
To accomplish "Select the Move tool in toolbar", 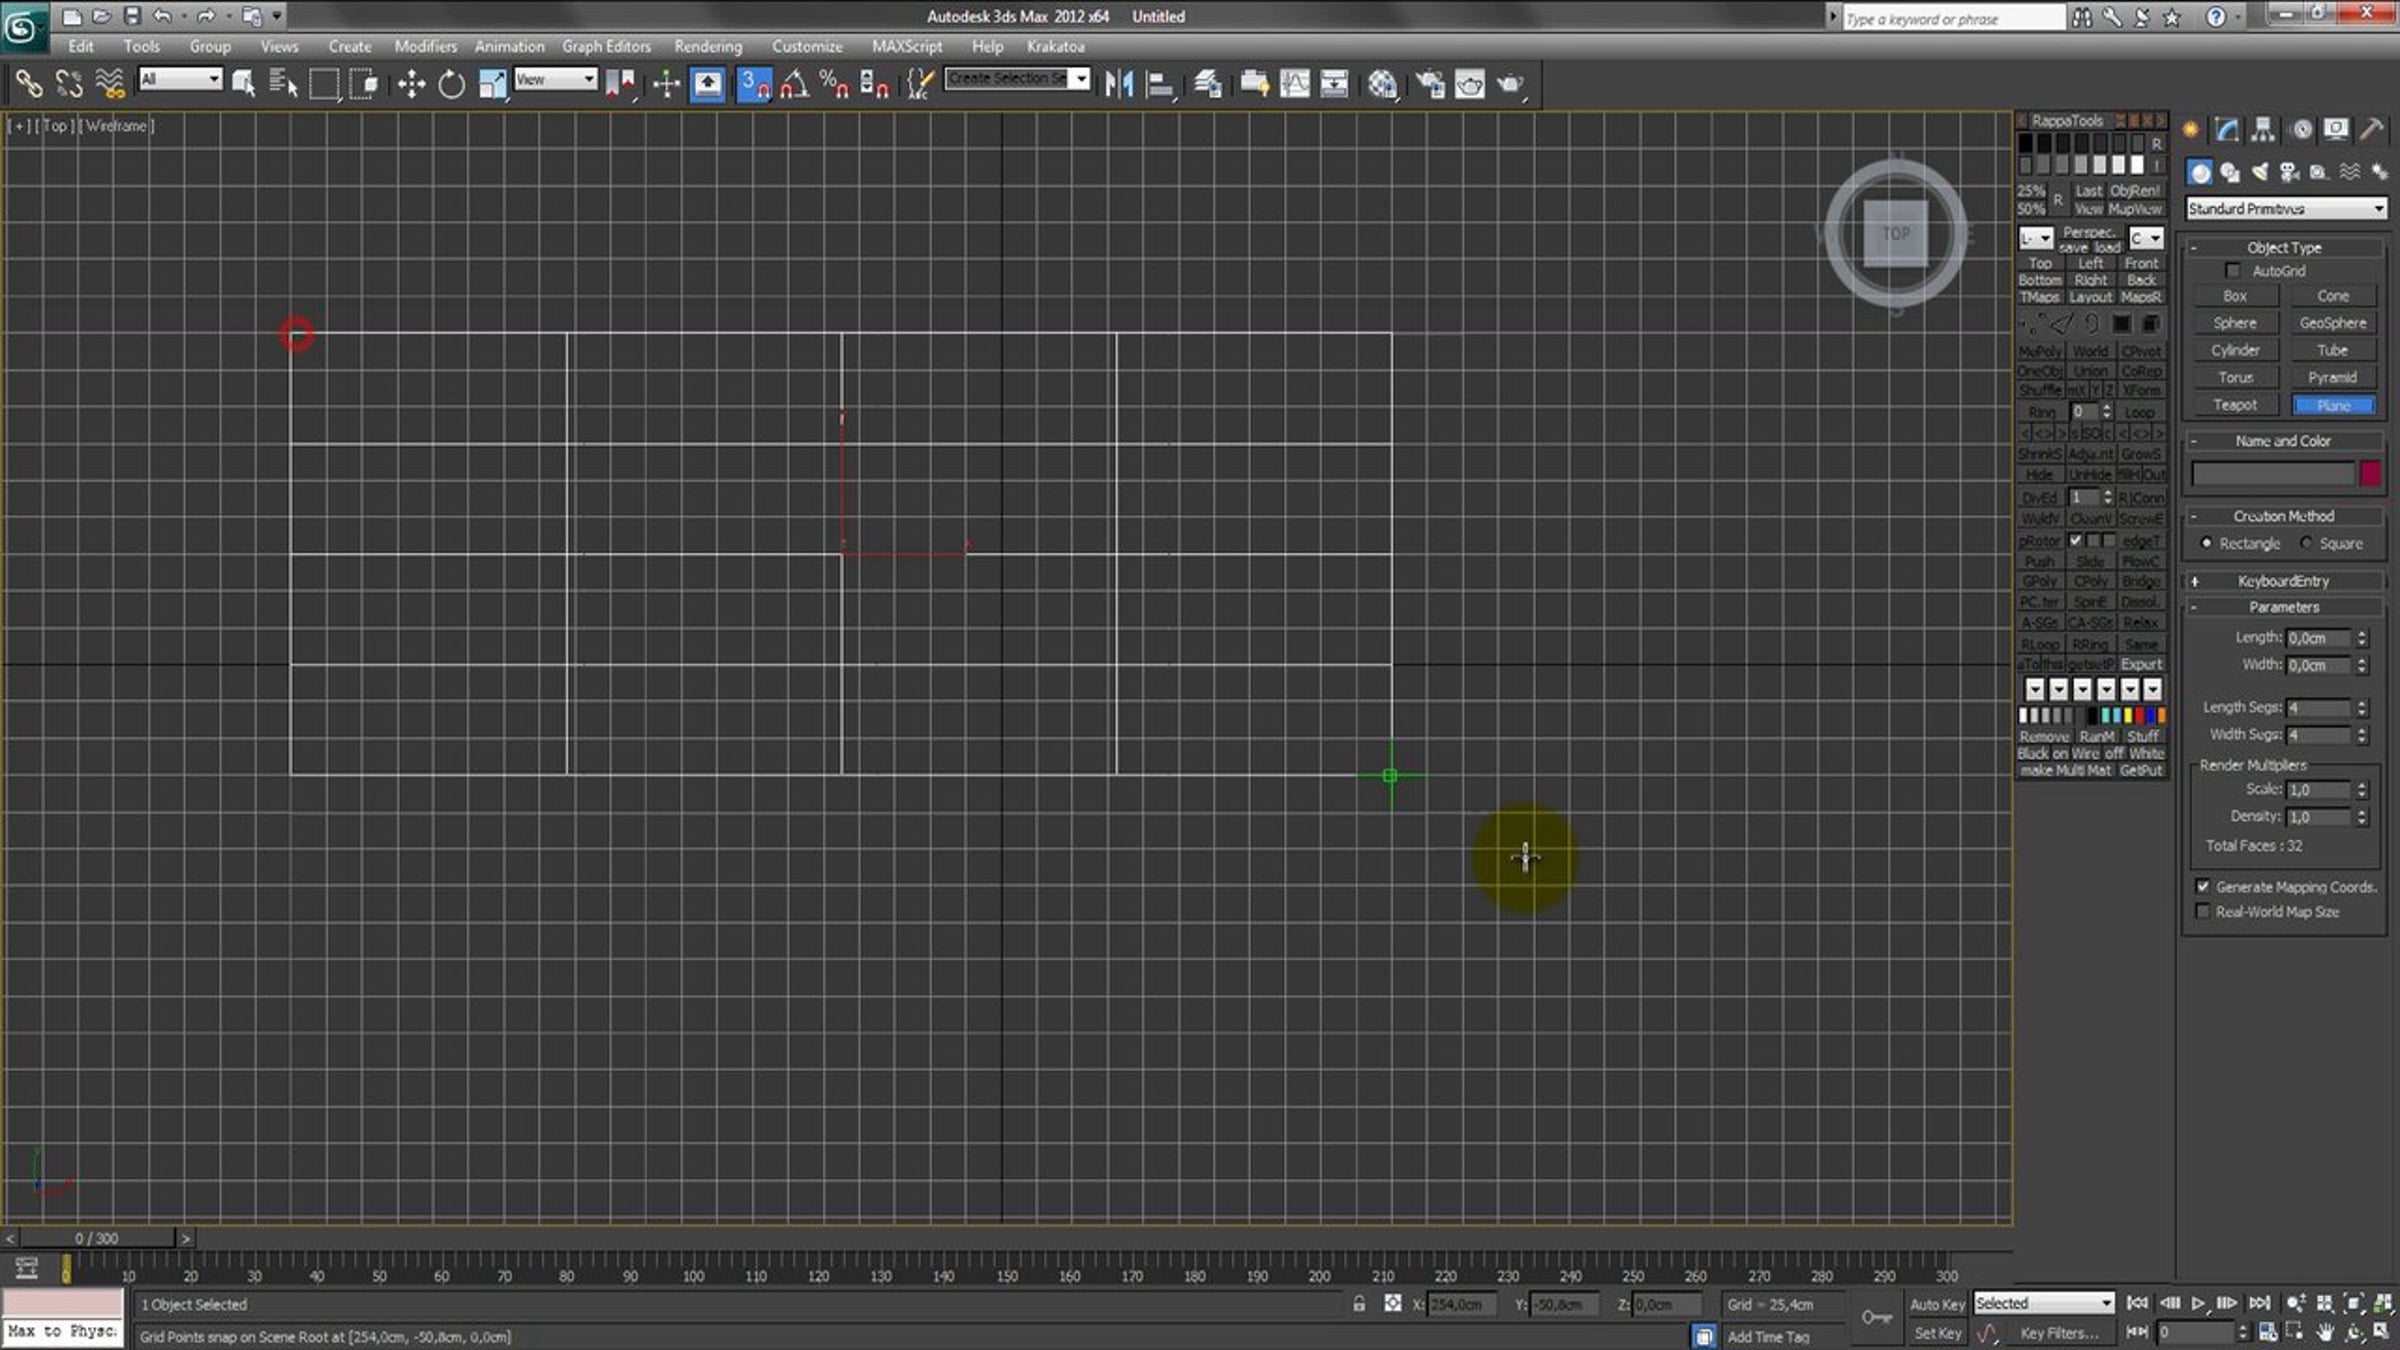I will [411, 84].
